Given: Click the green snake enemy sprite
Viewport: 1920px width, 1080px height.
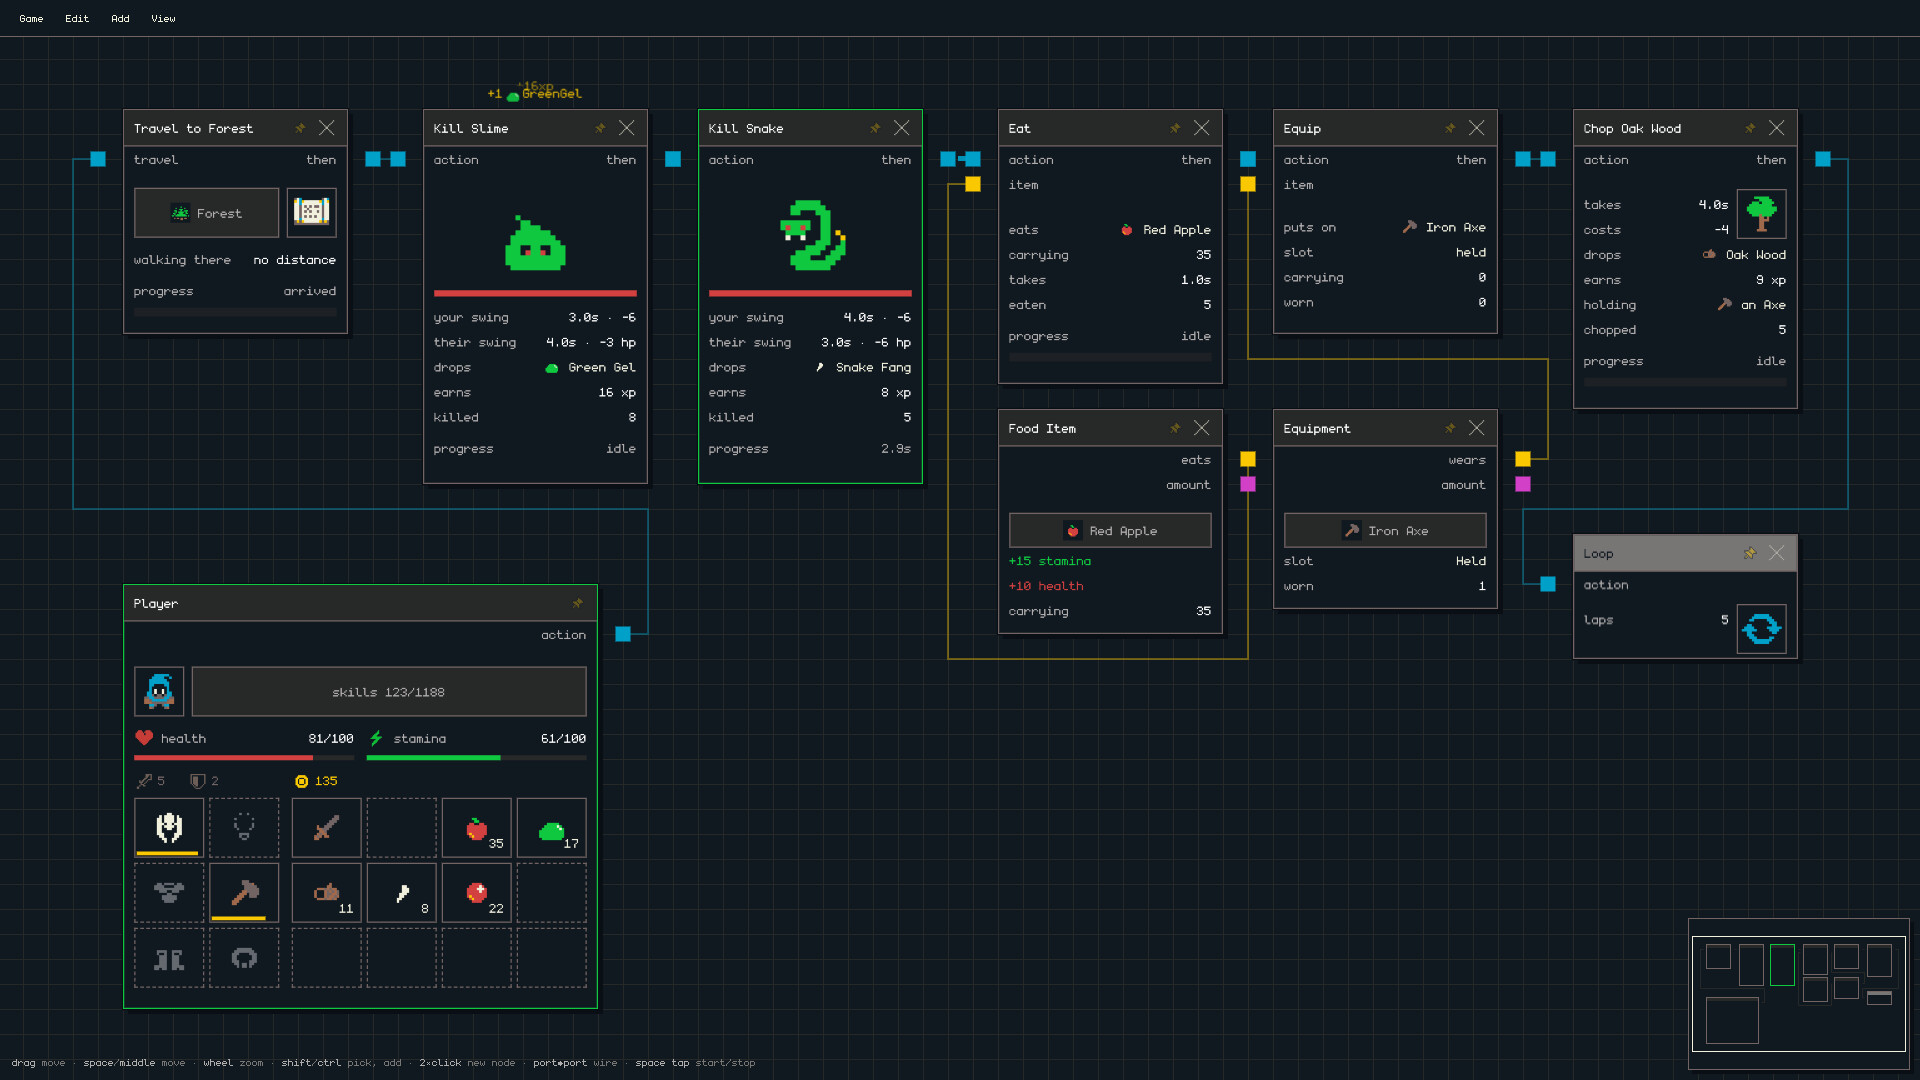Looking at the screenshot, I should click(x=813, y=236).
